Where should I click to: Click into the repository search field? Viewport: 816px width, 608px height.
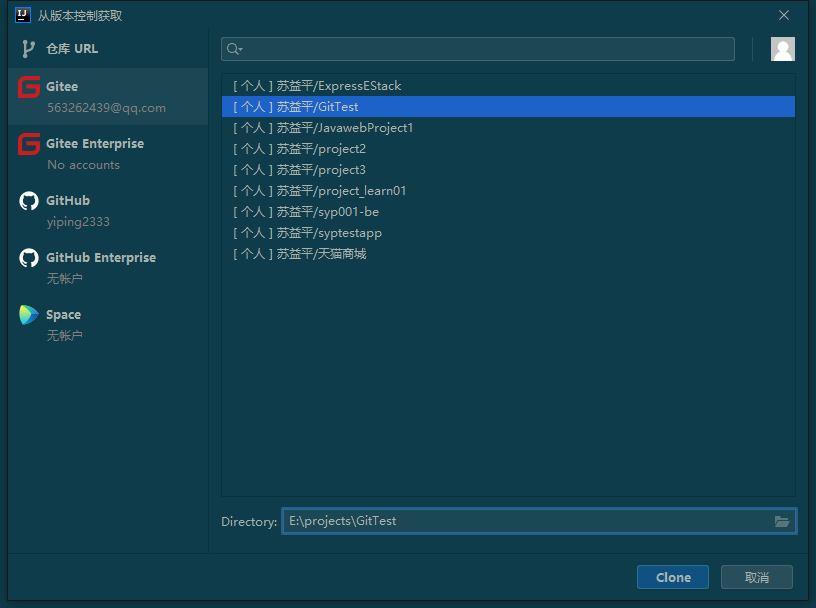(478, 49)
